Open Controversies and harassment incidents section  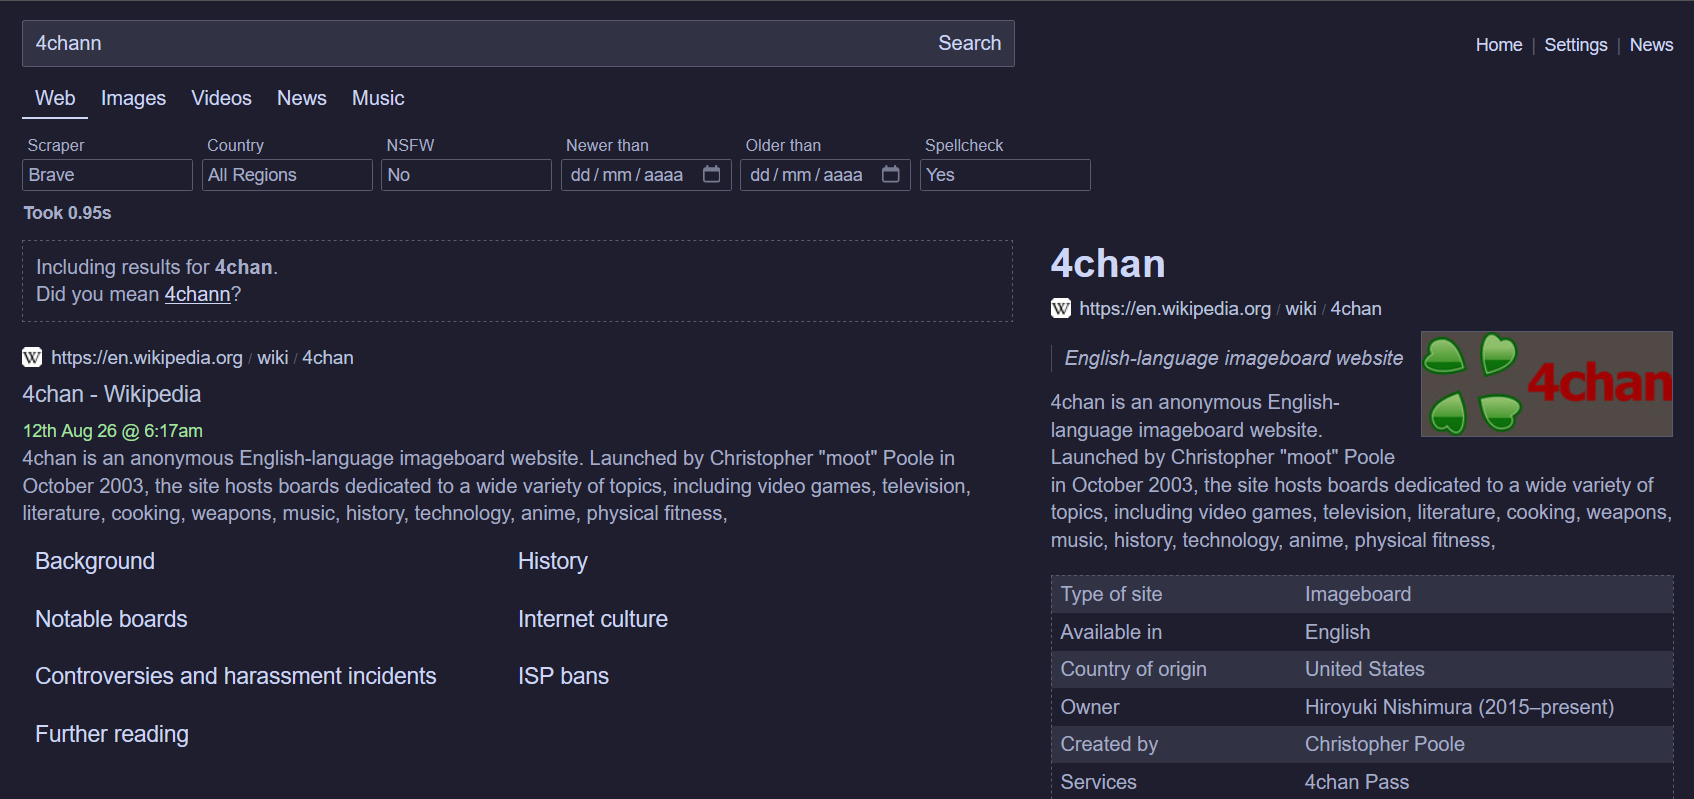point(236,676)
